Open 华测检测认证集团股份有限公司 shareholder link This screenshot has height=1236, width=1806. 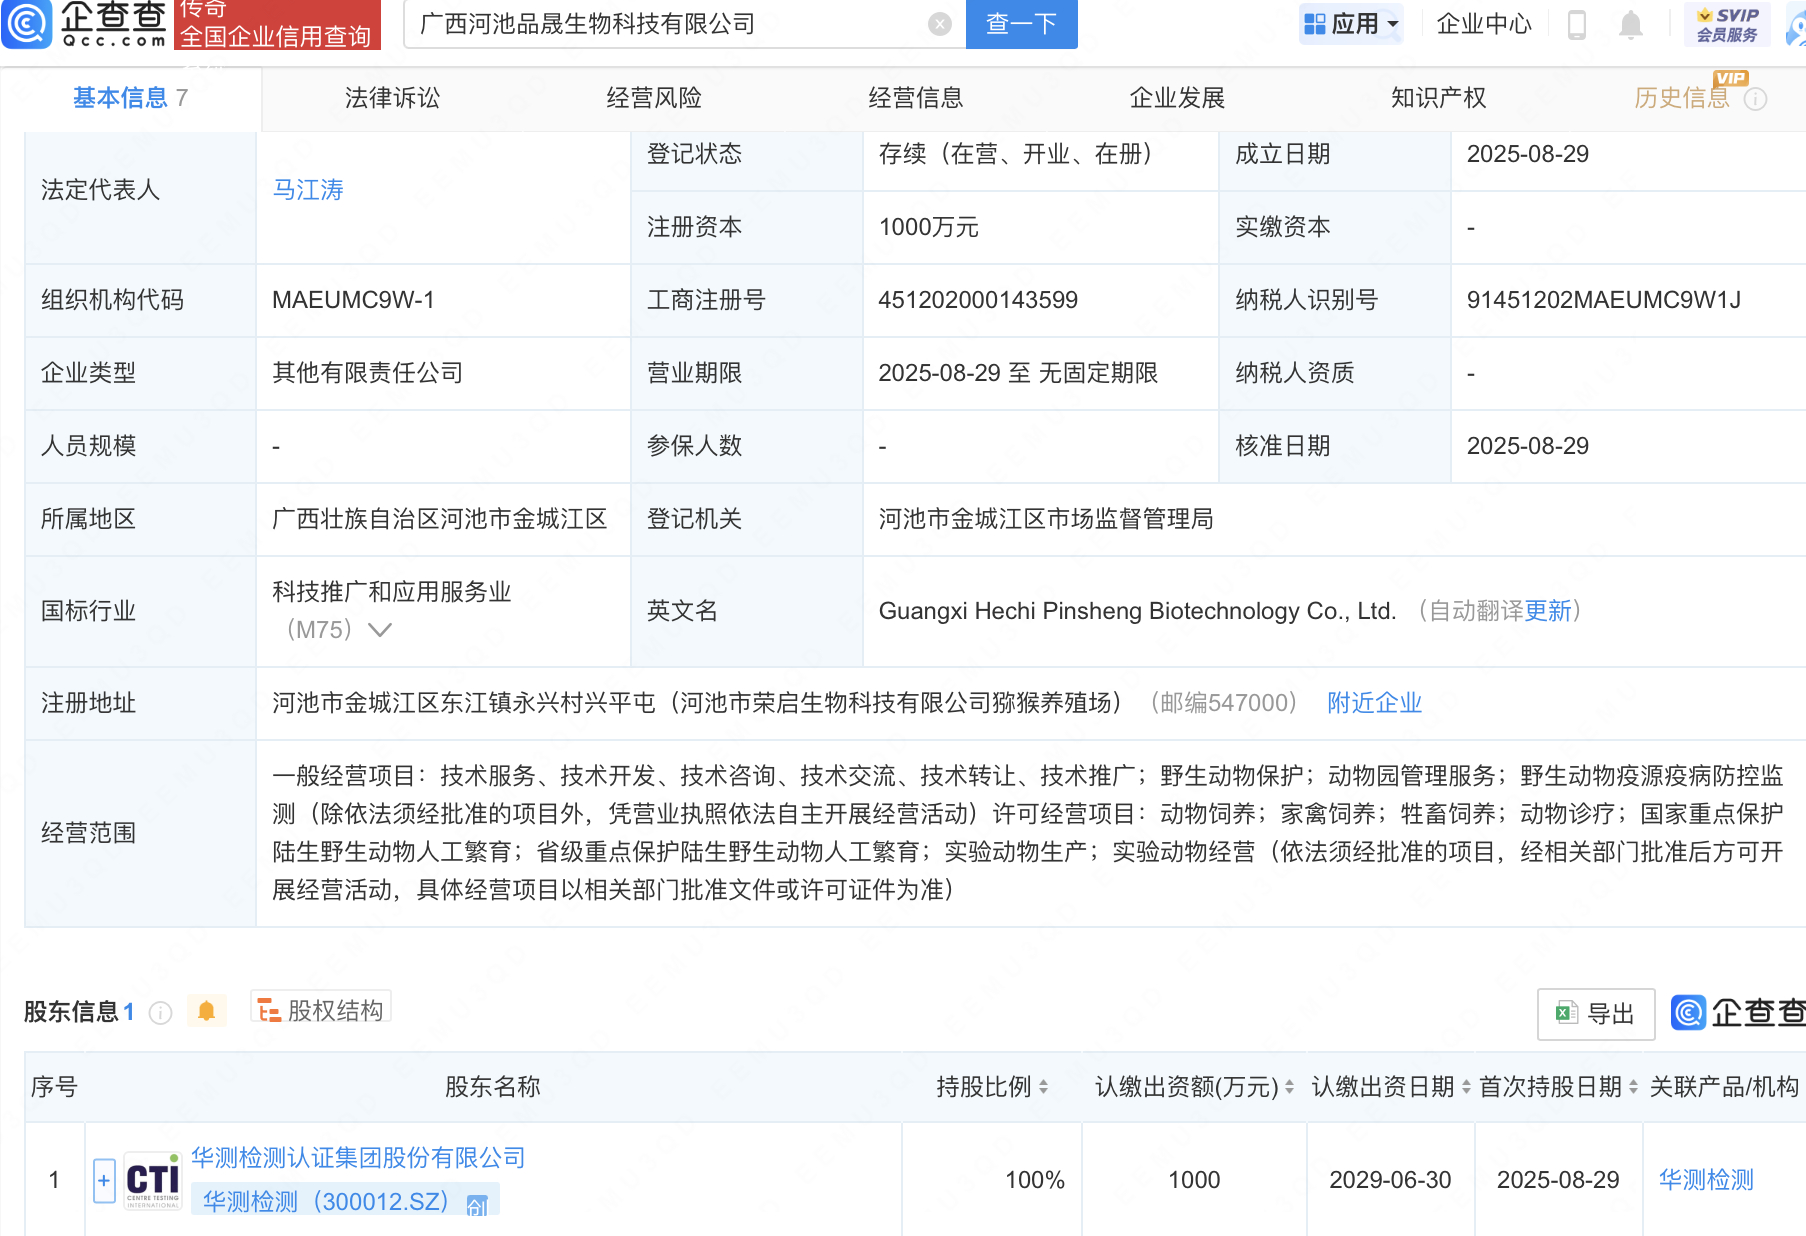(x=358, y=1158)
